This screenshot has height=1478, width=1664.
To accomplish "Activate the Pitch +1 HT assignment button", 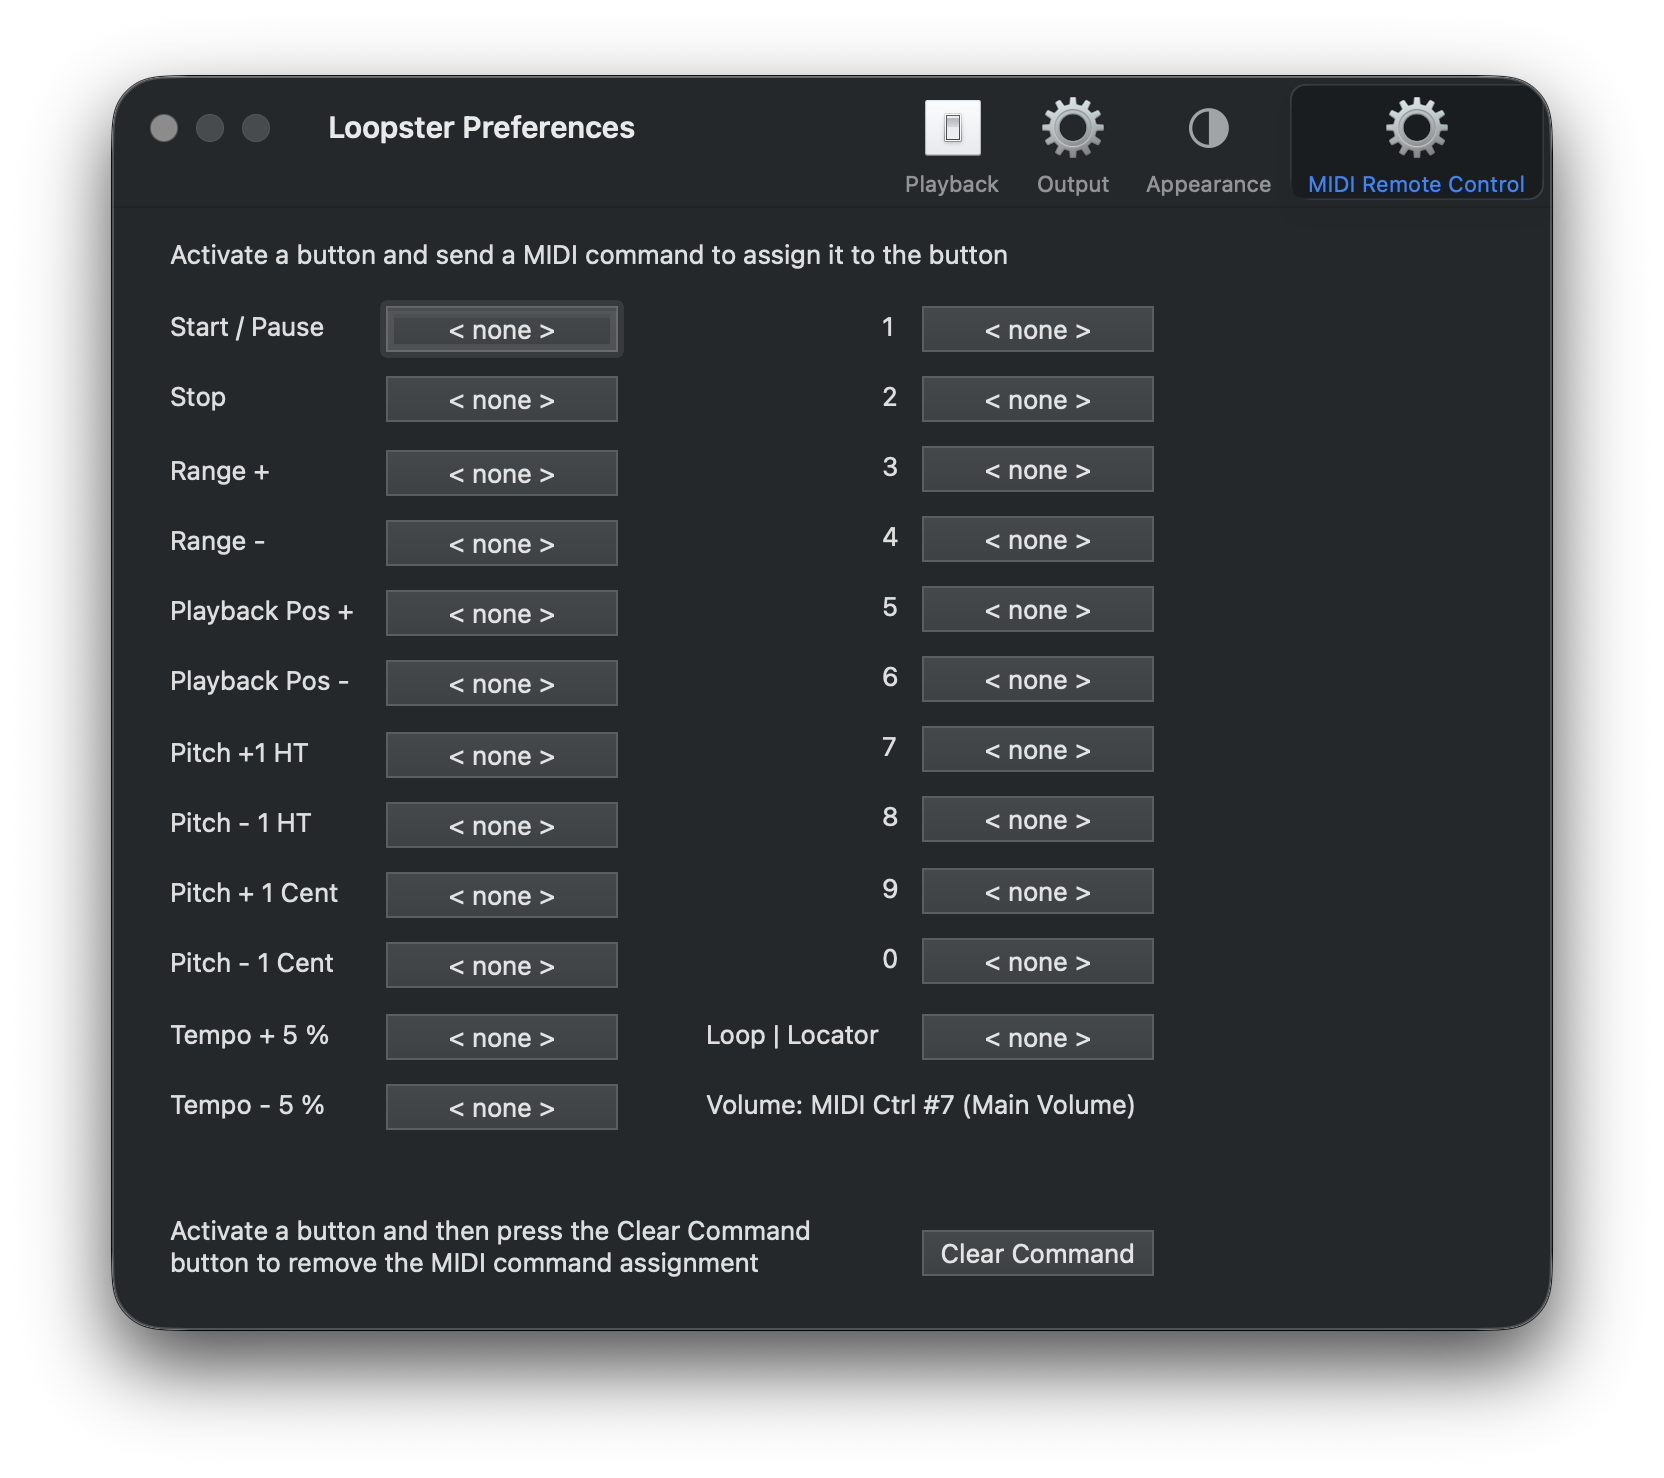I will click(x=502, y=755).
